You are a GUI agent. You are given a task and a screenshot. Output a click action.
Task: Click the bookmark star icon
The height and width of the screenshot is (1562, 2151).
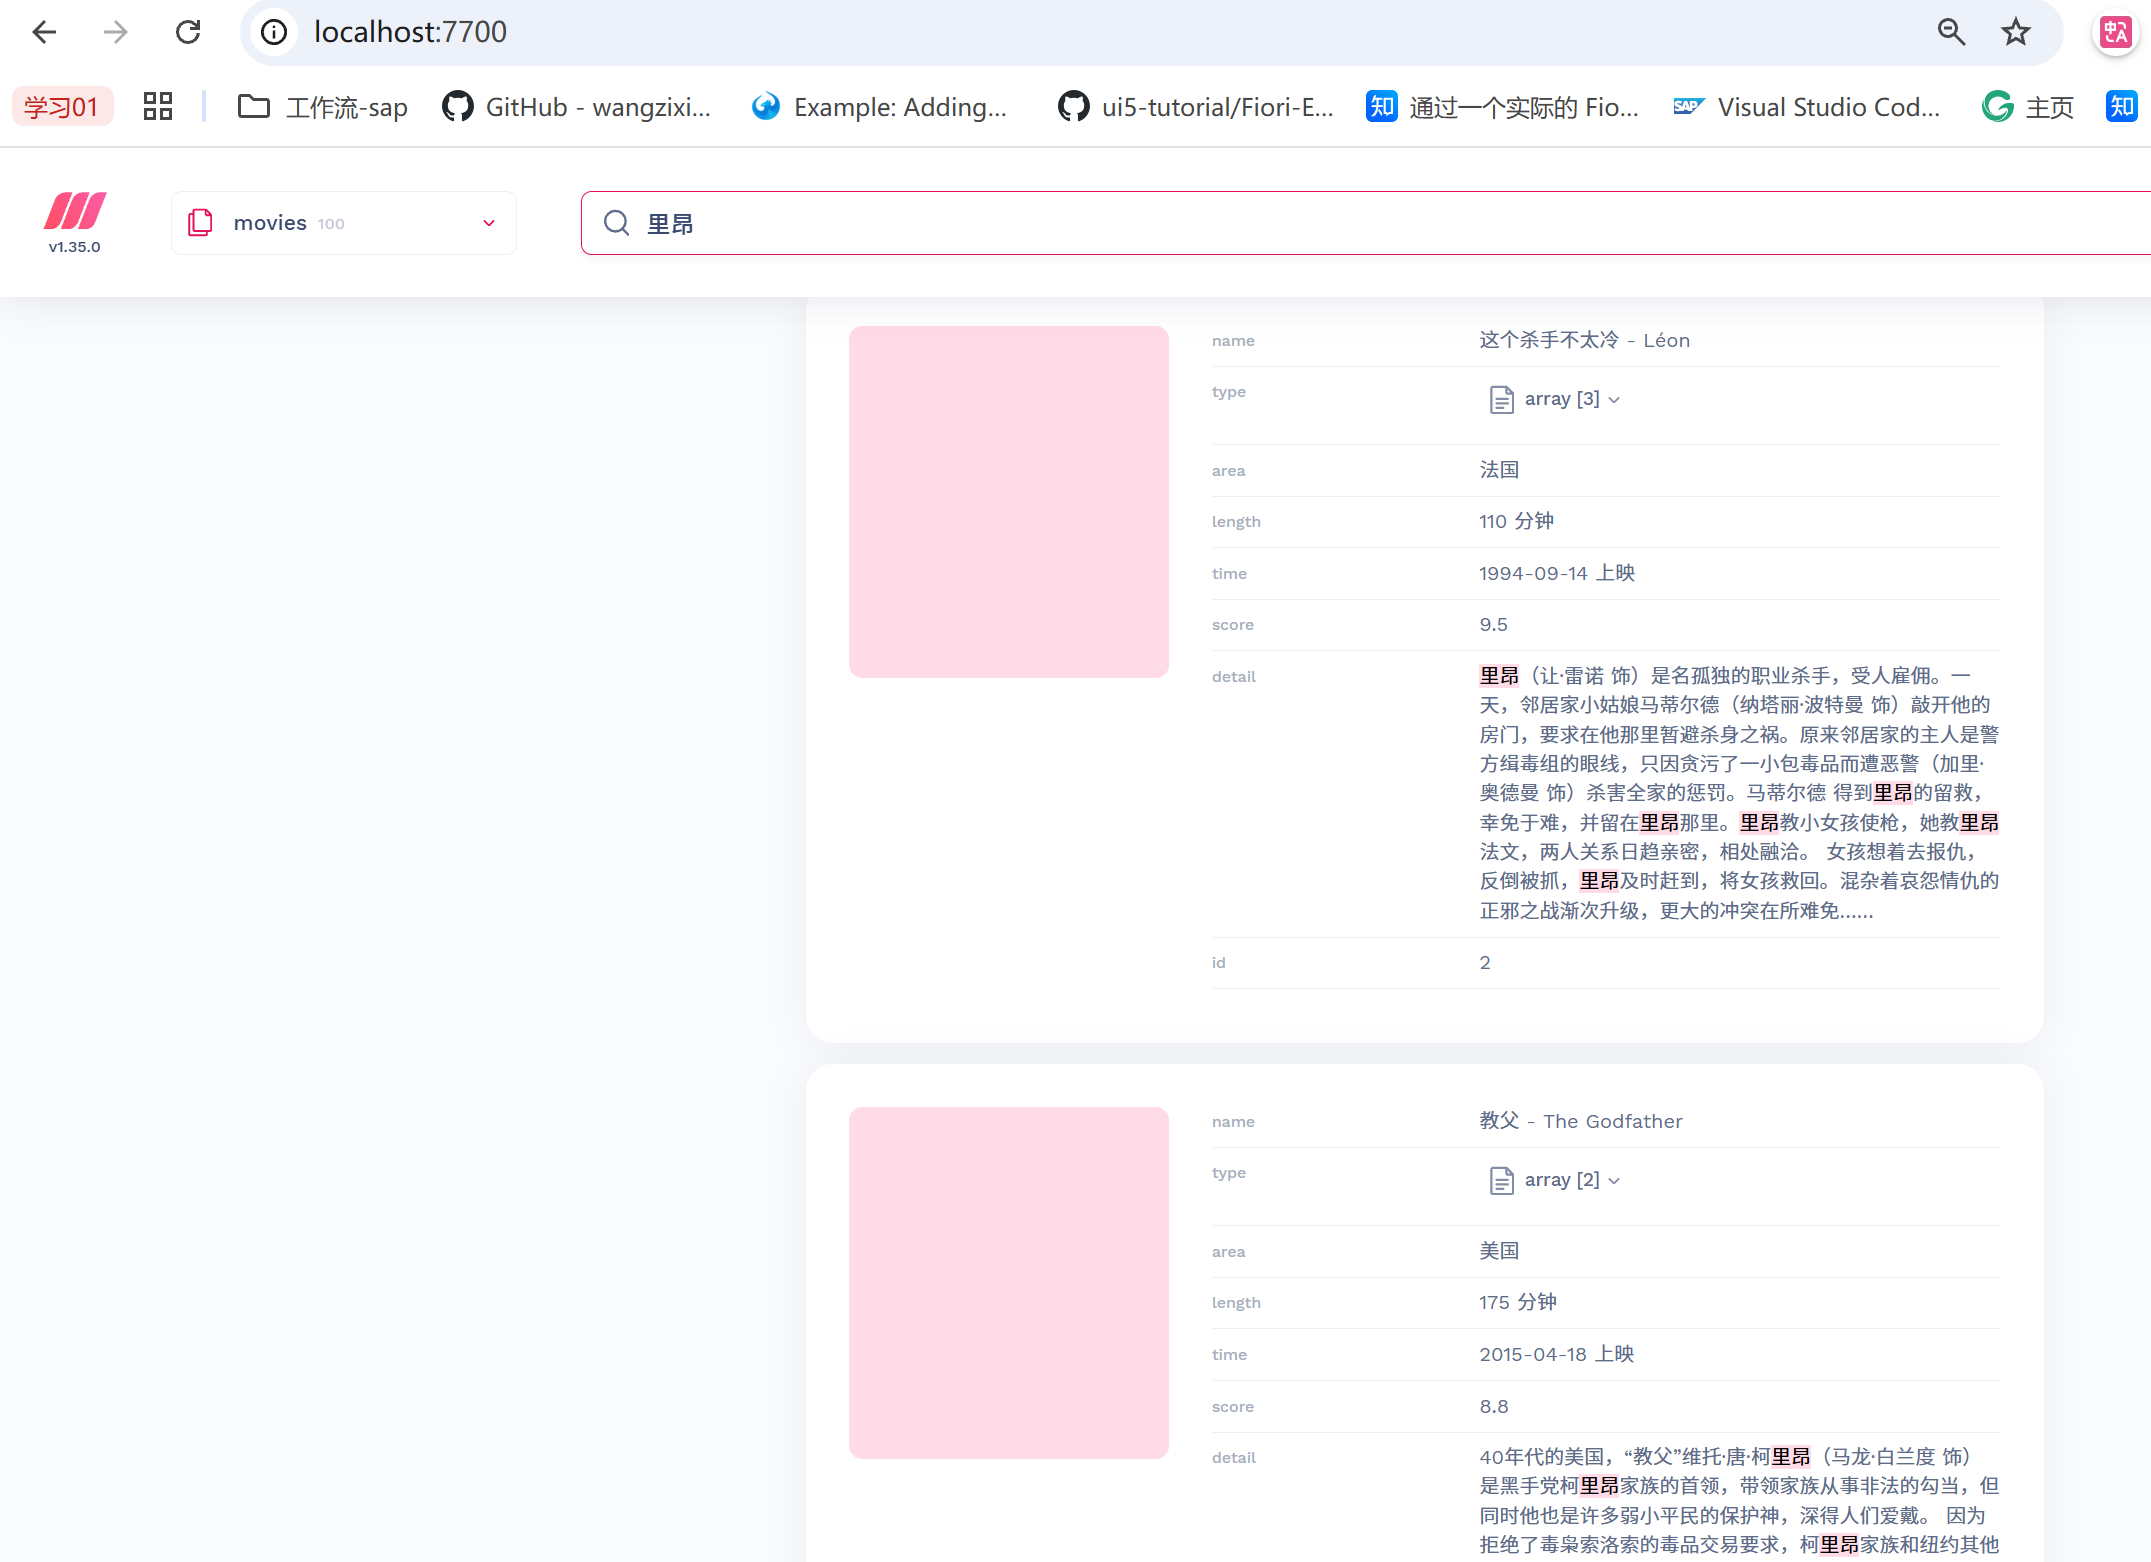click(x=2015, y=32)
